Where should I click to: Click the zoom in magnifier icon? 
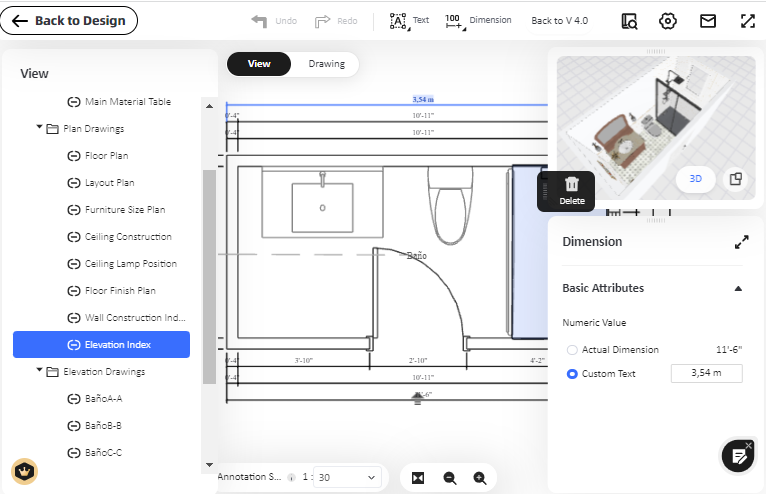click(x=480, y=478)
